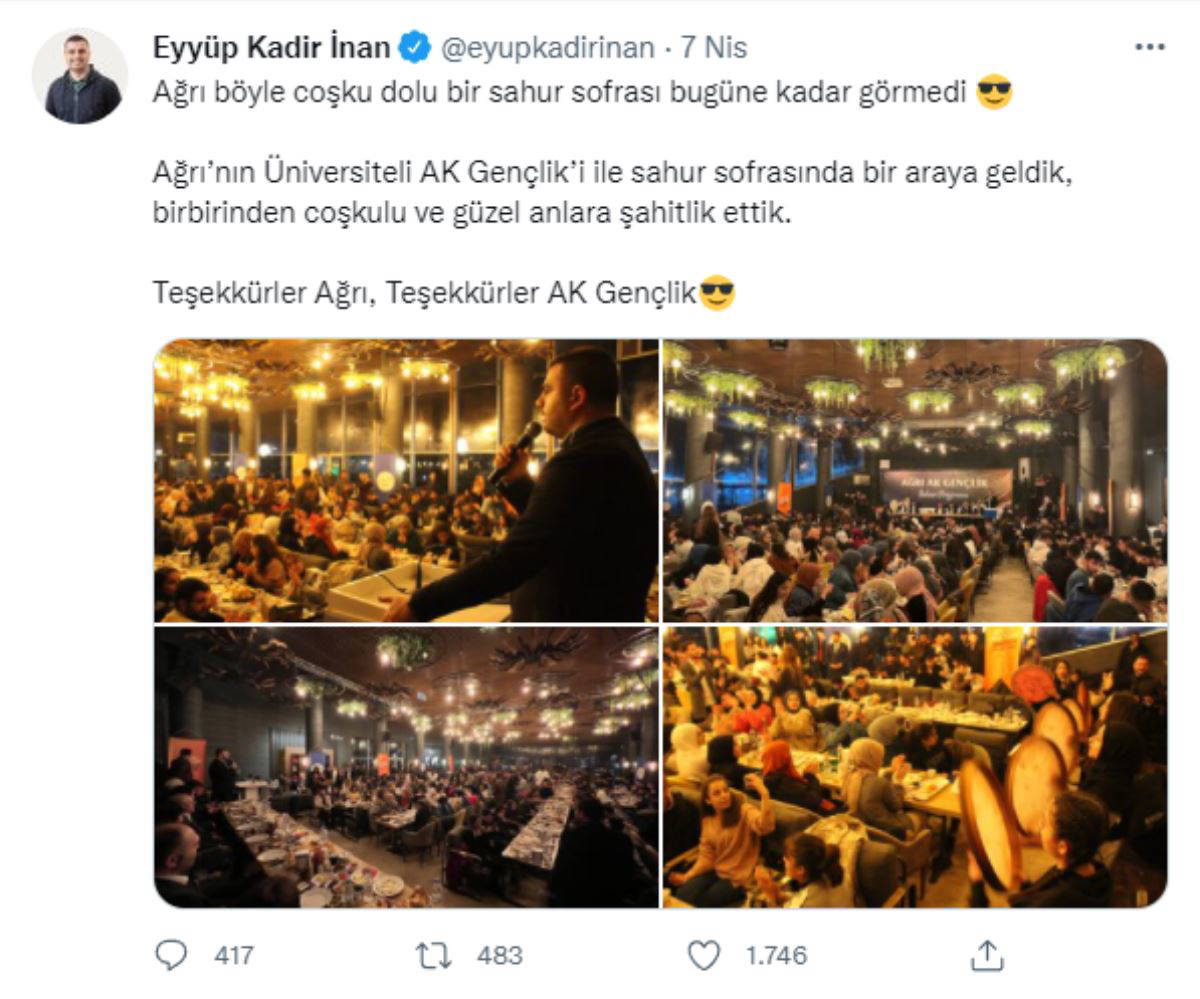Screen dimensions: 1200x999
Task: Open the bottom-right photo with the drums
Action: [x=914, y=767]
